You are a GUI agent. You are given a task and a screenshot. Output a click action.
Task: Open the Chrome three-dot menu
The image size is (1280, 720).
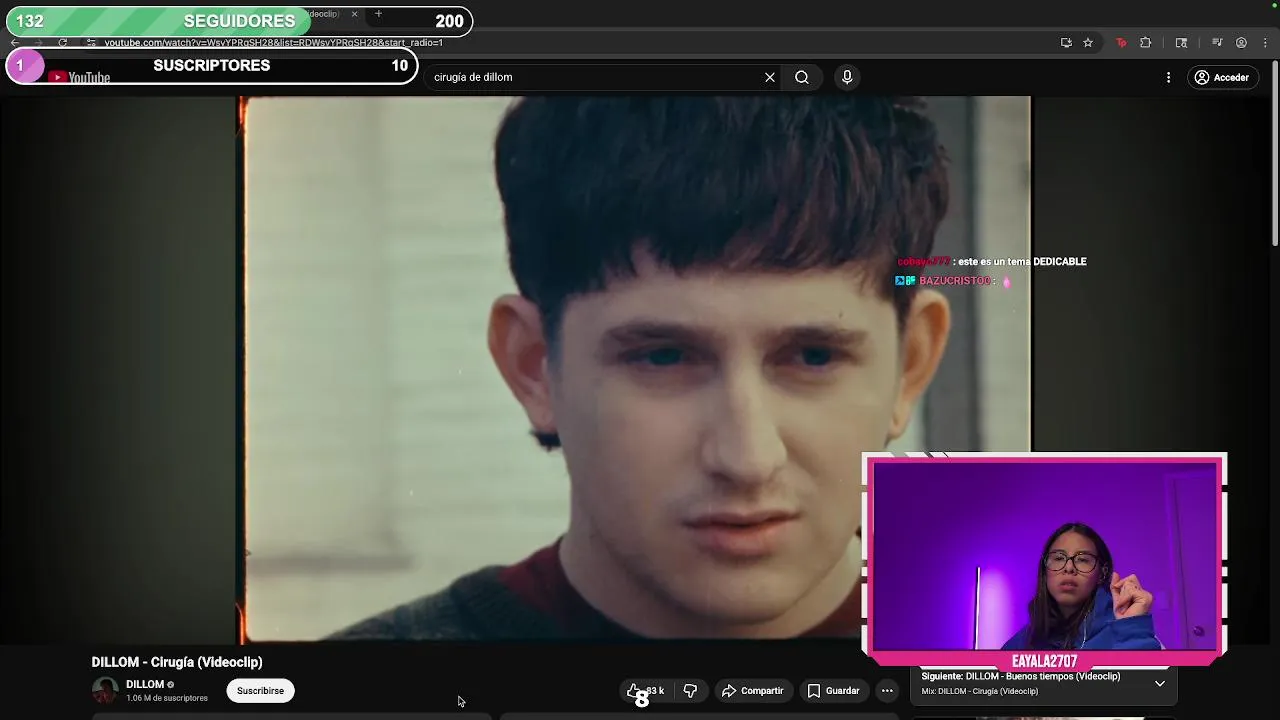tap(1266, 43)
